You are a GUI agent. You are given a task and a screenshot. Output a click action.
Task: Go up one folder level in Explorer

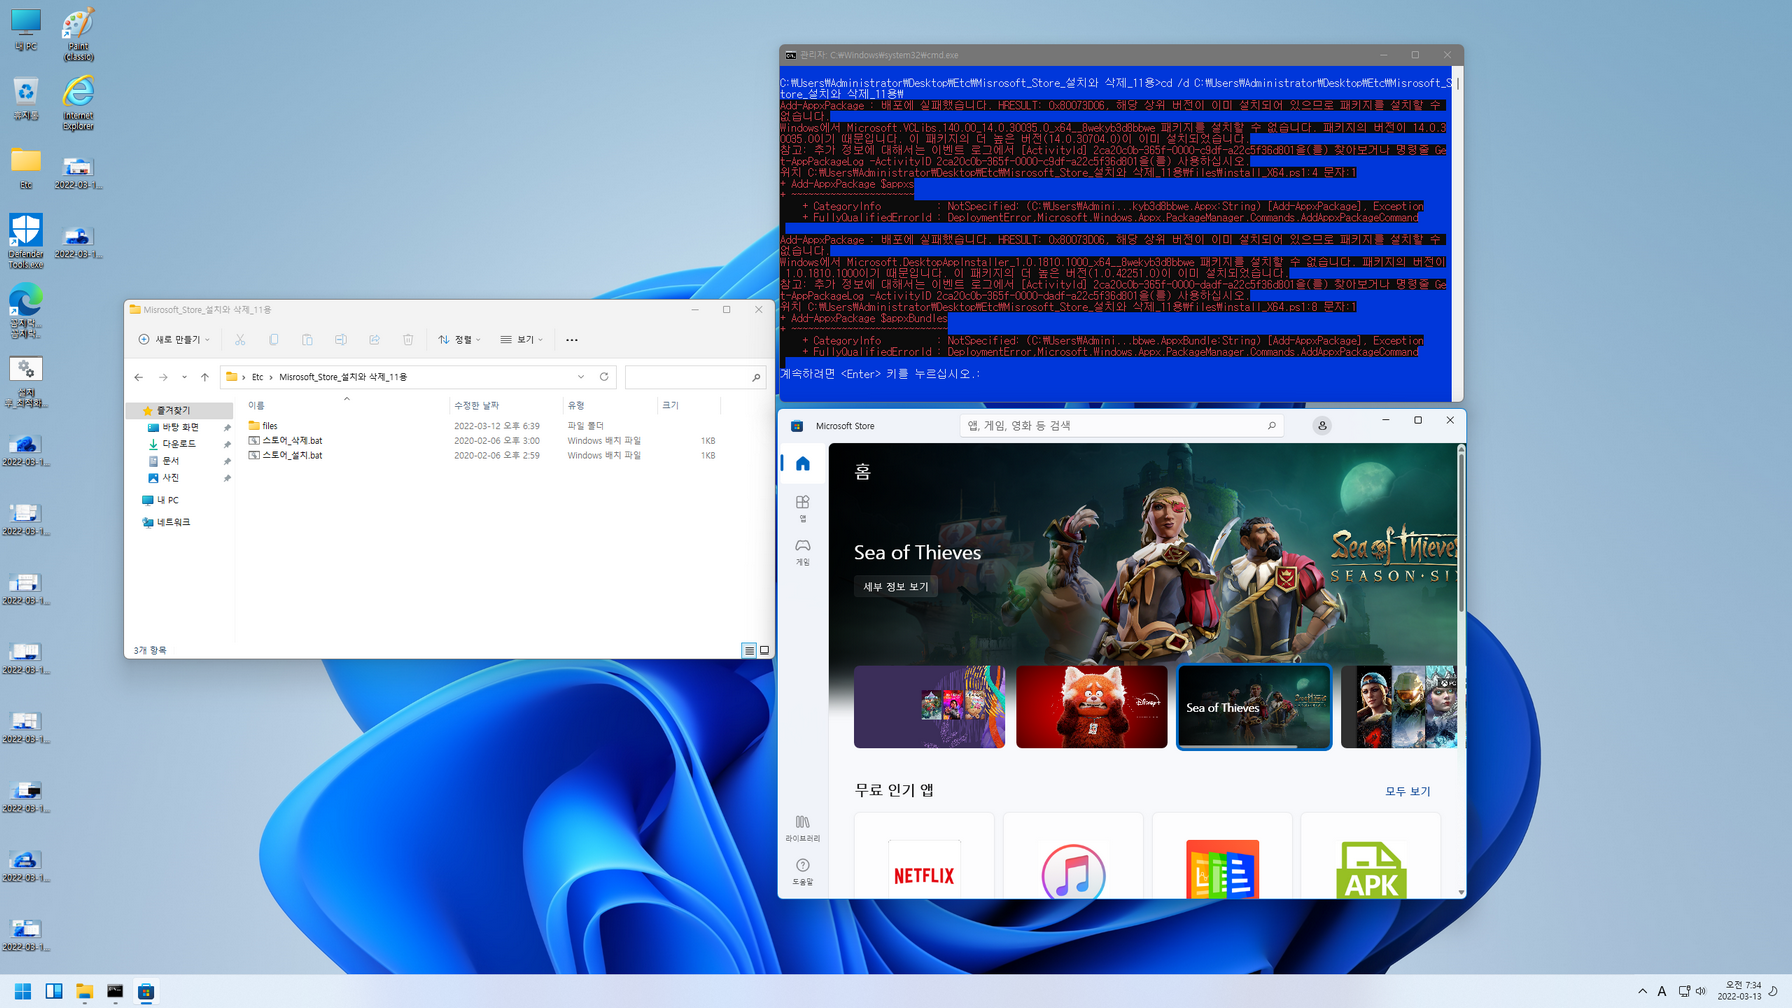205,377
